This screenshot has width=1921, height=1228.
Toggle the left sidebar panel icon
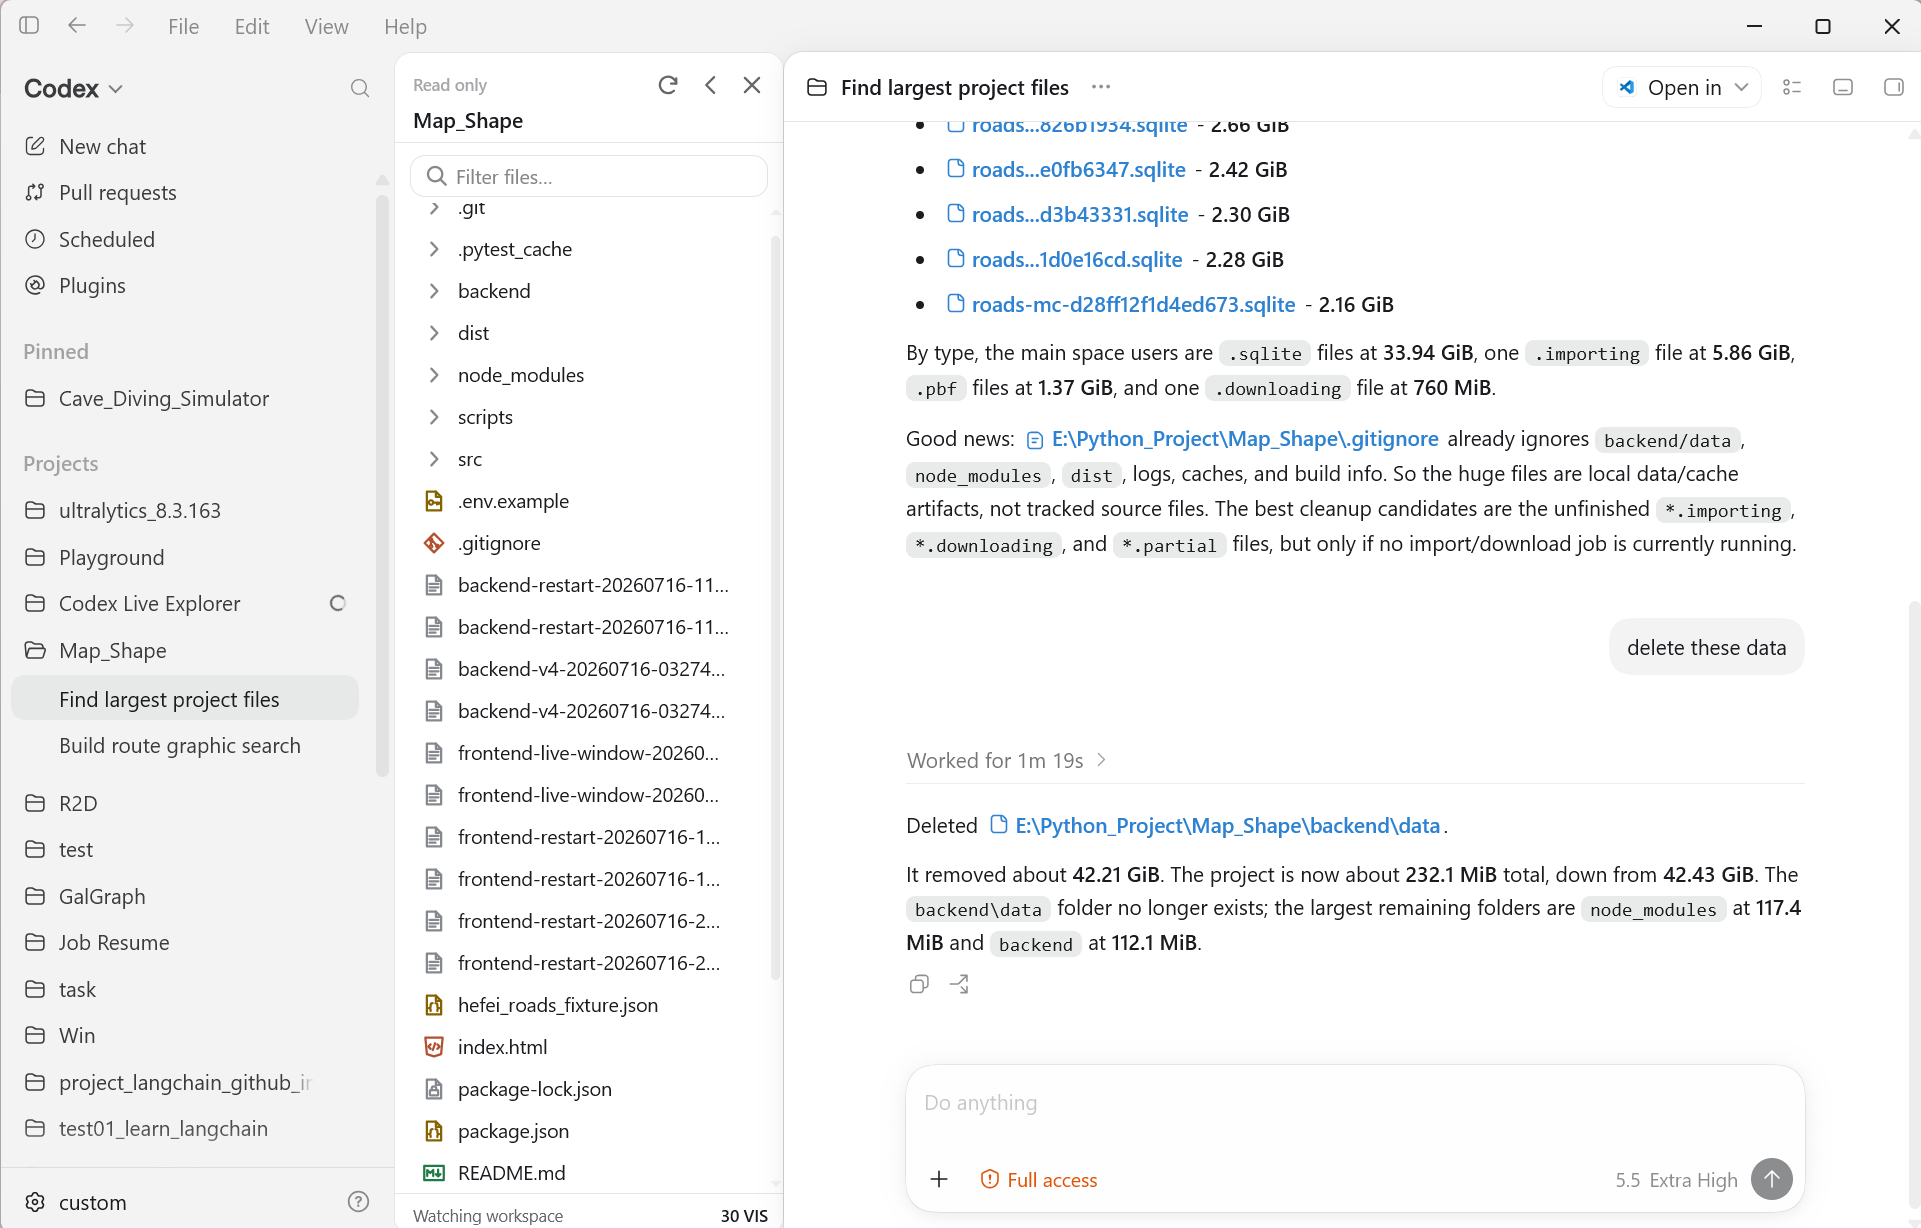coord(29,26)
